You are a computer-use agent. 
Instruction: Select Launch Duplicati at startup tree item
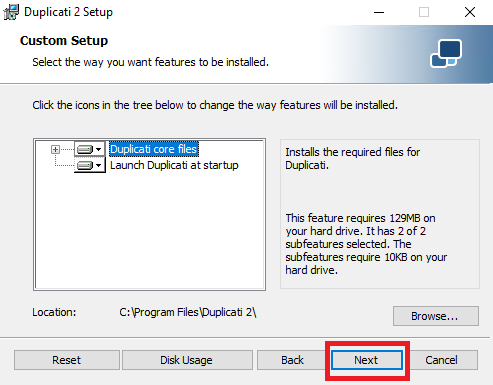174,165
